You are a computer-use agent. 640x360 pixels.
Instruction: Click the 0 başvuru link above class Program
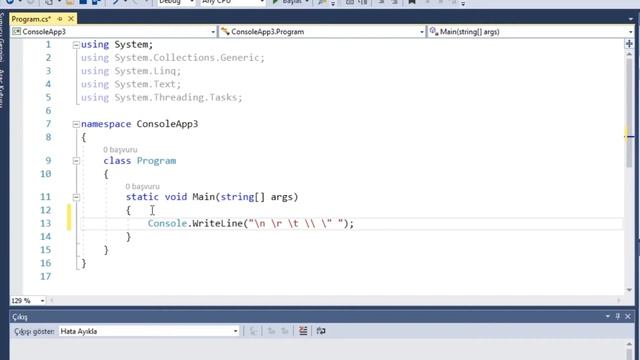point(120,149)
